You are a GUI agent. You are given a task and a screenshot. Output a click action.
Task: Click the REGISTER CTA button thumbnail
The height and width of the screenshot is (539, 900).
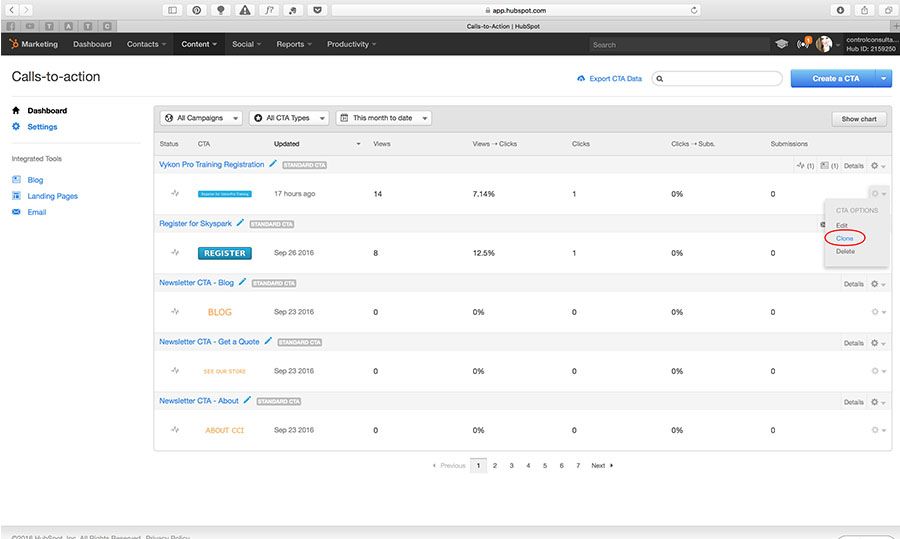(224, 253)
